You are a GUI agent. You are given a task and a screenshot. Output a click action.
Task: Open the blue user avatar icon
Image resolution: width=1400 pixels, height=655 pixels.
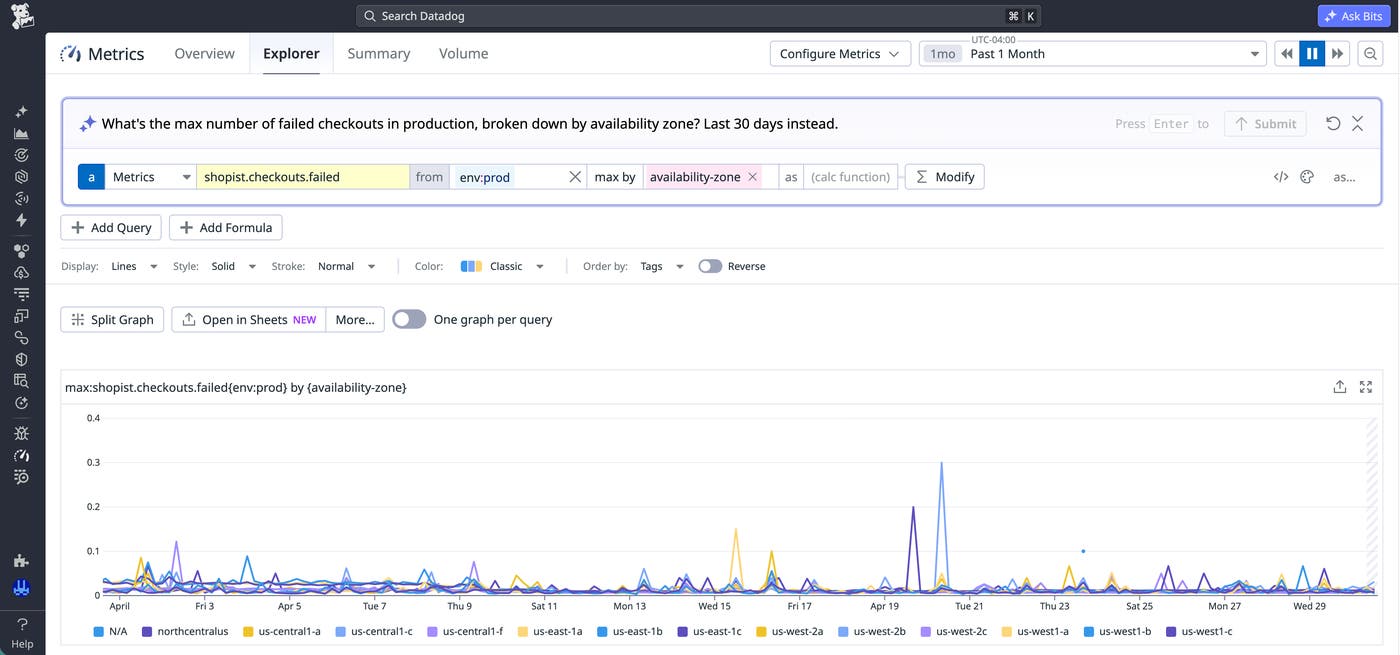pos(22,589)
